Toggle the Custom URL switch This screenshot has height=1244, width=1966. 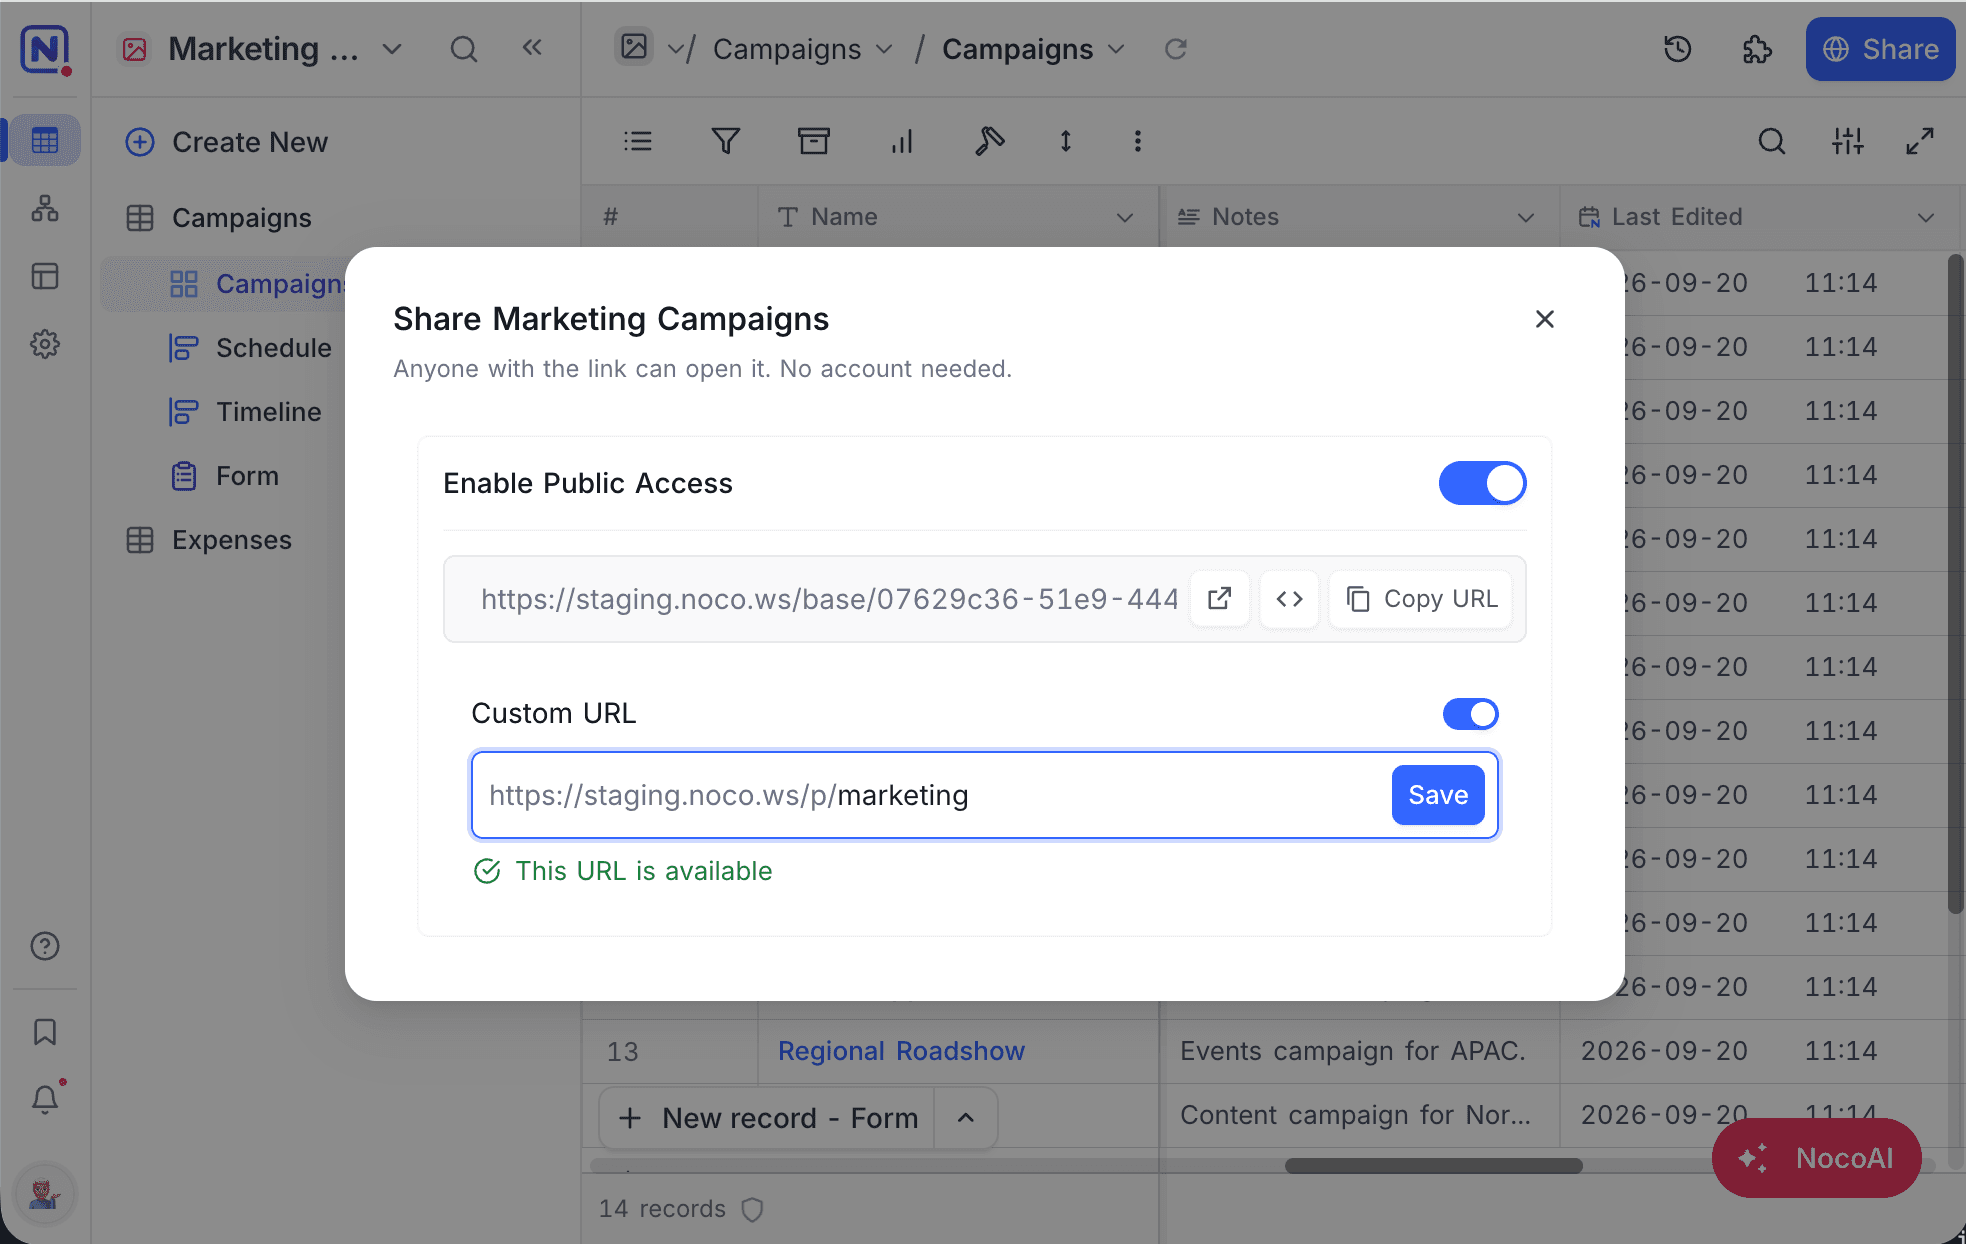[1470, 714]
